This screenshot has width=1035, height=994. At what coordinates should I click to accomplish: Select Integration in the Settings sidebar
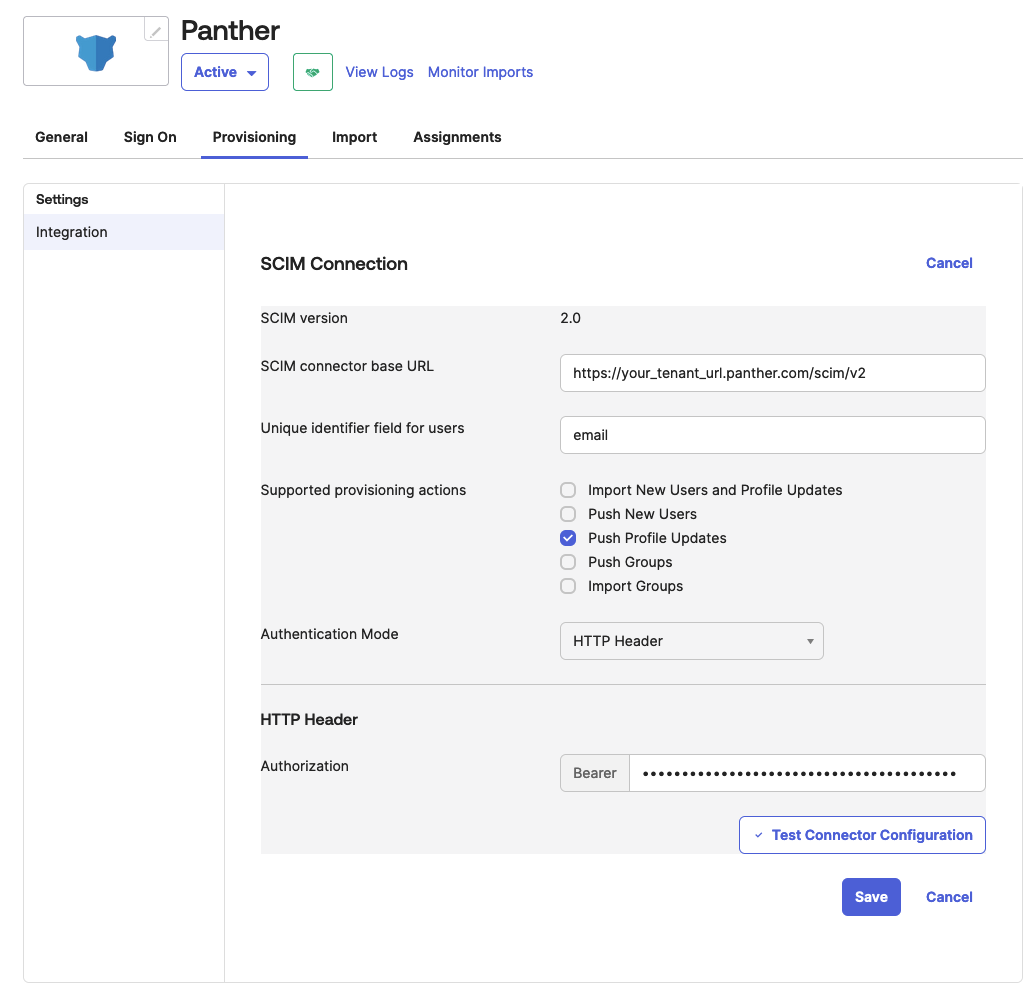pyautogui.click(x=71, y=231)
